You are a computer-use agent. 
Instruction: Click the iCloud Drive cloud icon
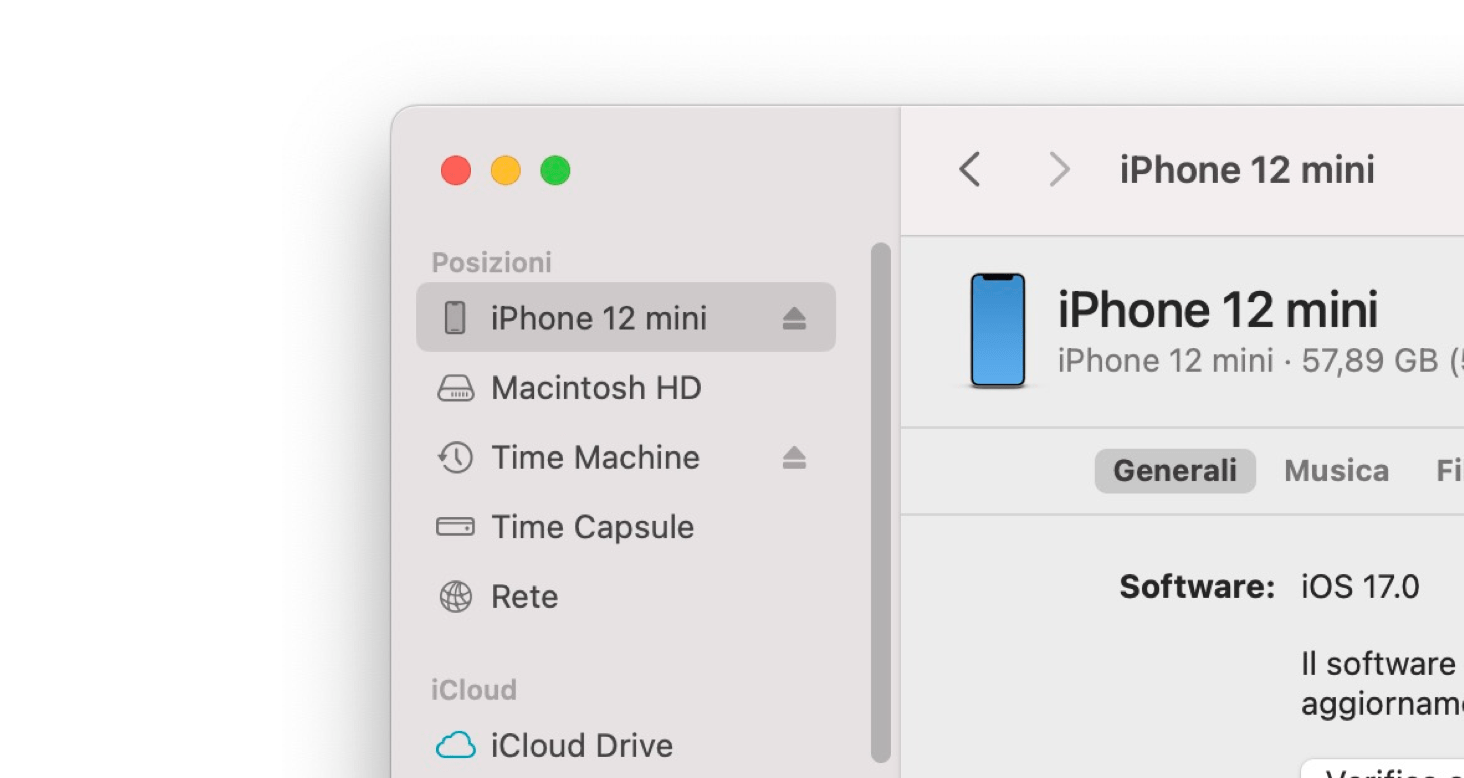click(456, 746)
